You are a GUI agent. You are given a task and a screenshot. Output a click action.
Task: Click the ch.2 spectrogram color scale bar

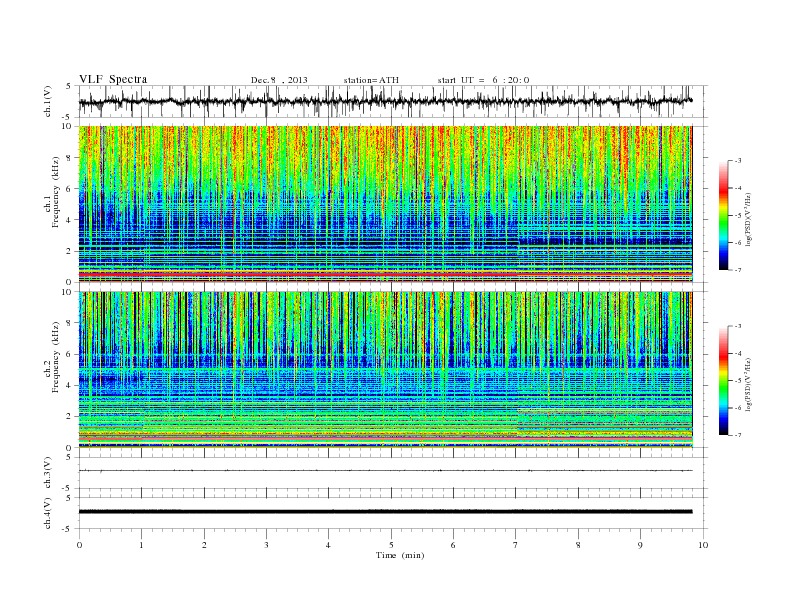(x=723, y=380)
